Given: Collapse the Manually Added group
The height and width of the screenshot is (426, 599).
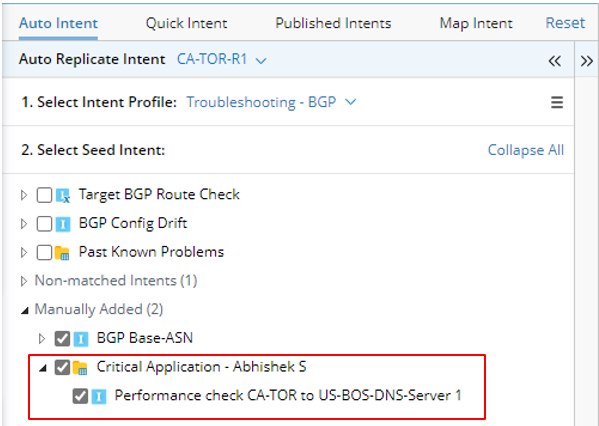Looking at the screenshot, I should point(24,310).
